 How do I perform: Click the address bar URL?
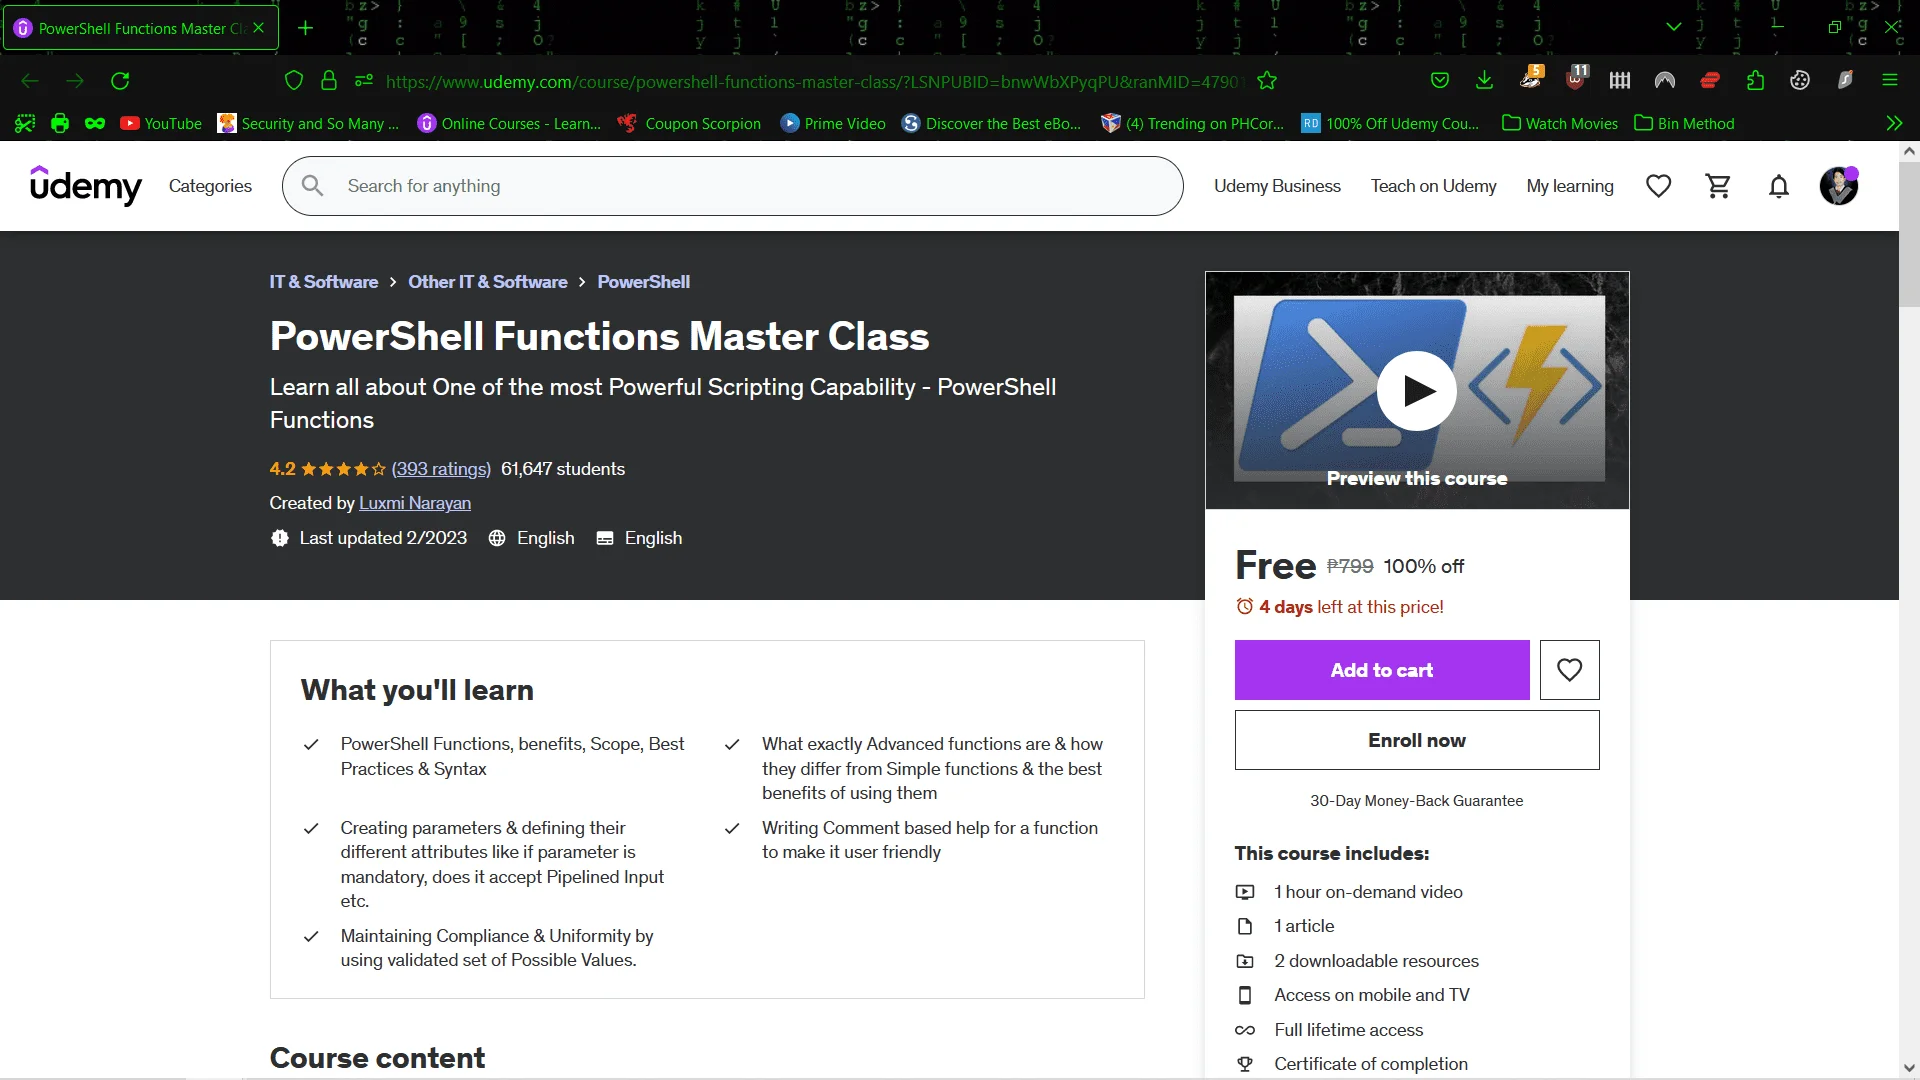[812, 82]
